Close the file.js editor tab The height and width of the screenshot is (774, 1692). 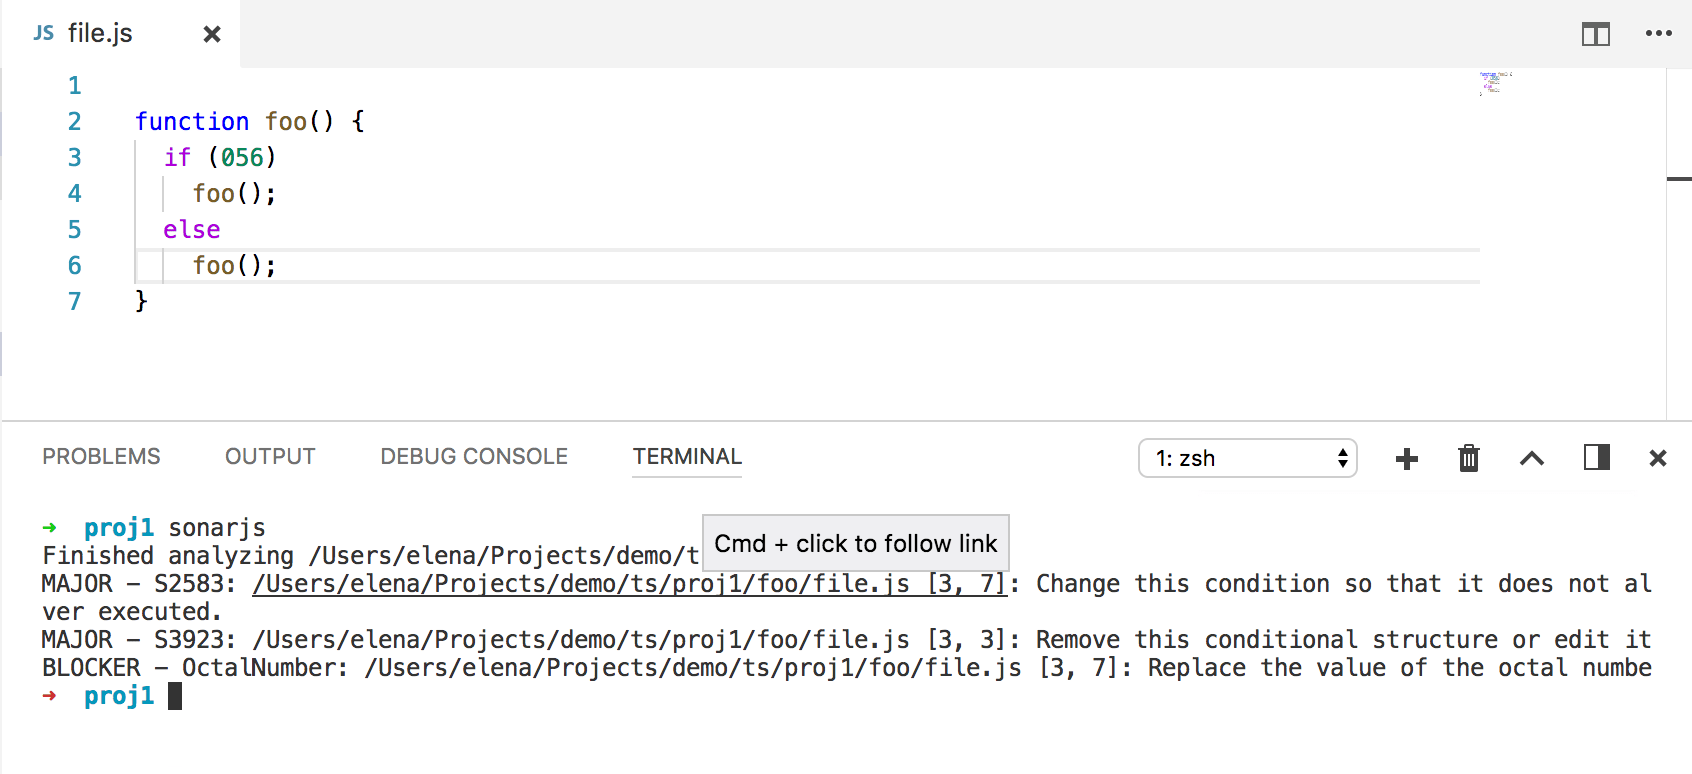pyautogui.click(x=211, y=33)
